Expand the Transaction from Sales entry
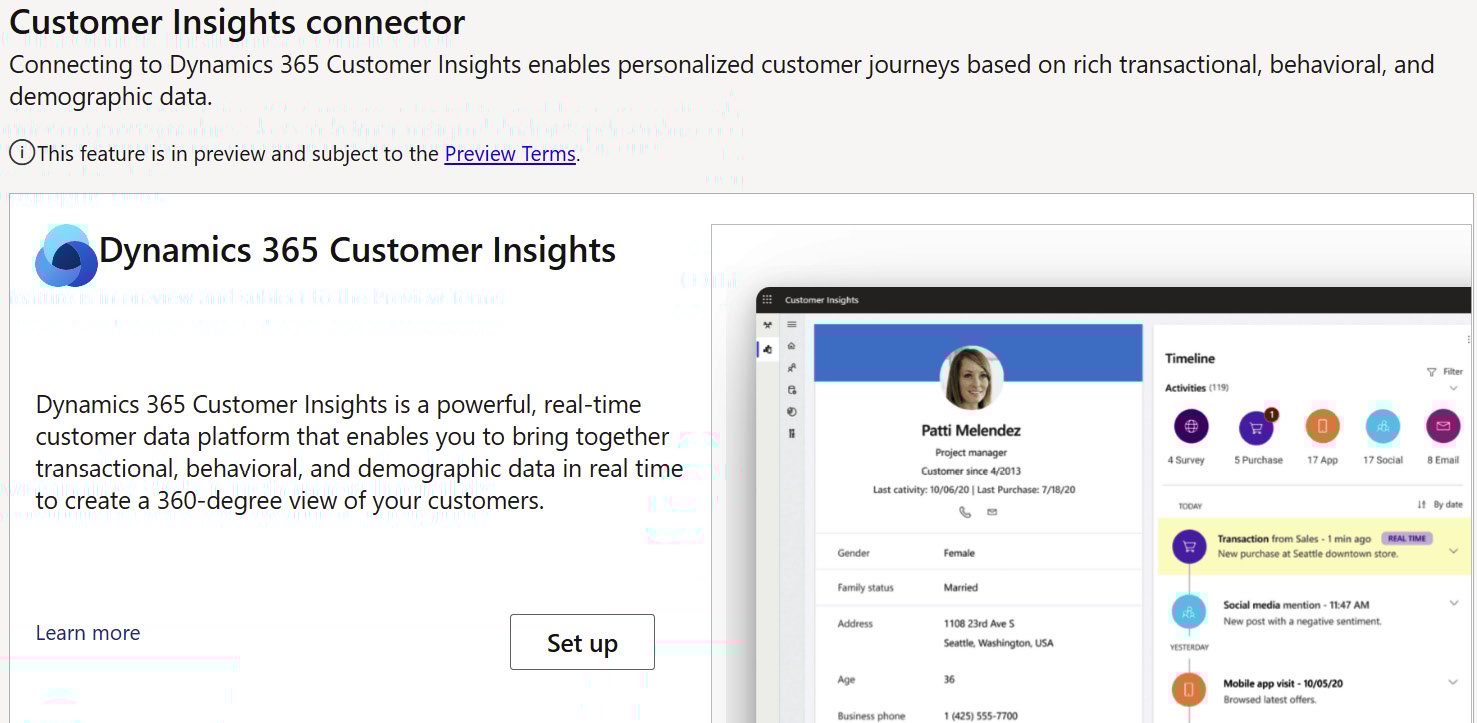1477x723 pixels. [1453, 551]
